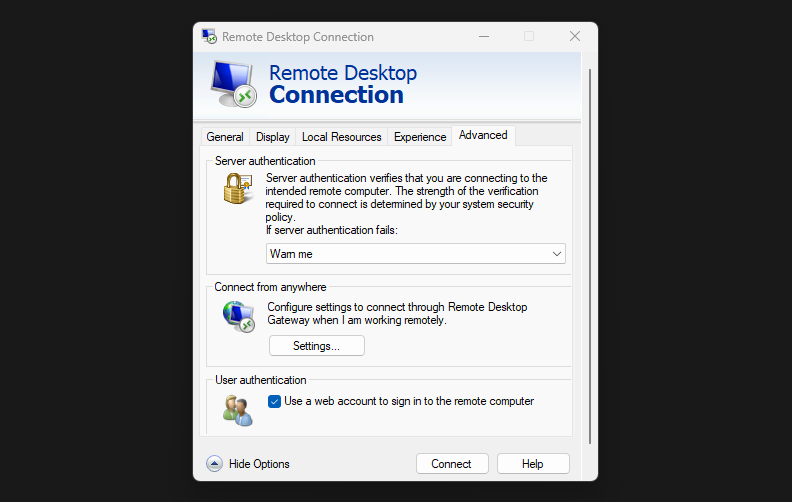Click the Connect button
This screenshot has height=502, width=792.
coord(452,464)
